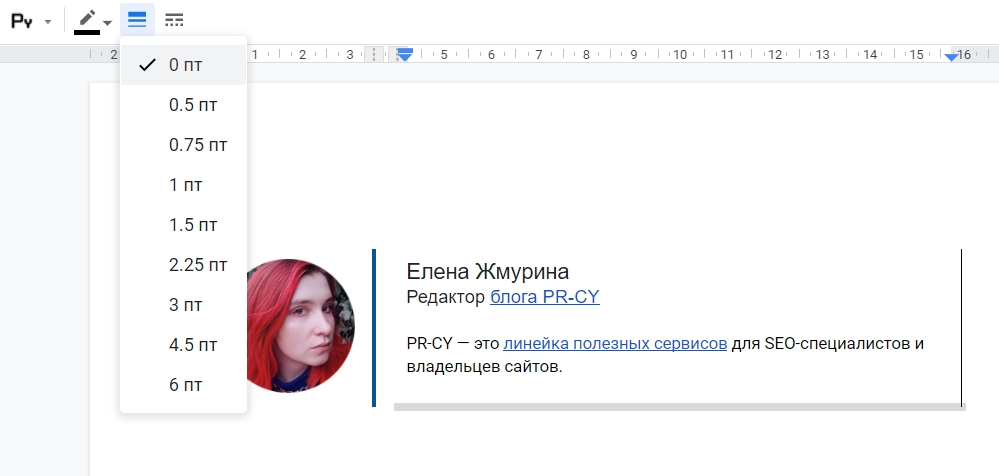Select 0 пт border width
Viewport: 999px width, 476px height.
point(183,65)
